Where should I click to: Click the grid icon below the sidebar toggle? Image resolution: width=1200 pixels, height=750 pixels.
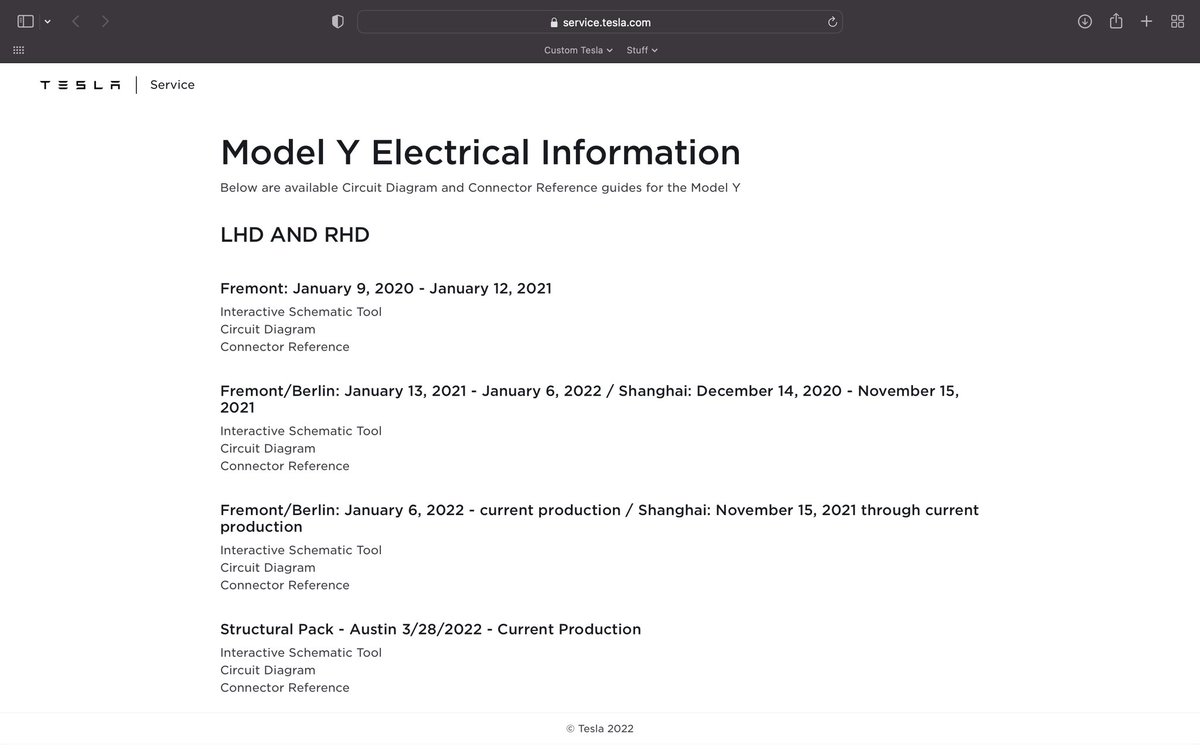pos(18,49)
